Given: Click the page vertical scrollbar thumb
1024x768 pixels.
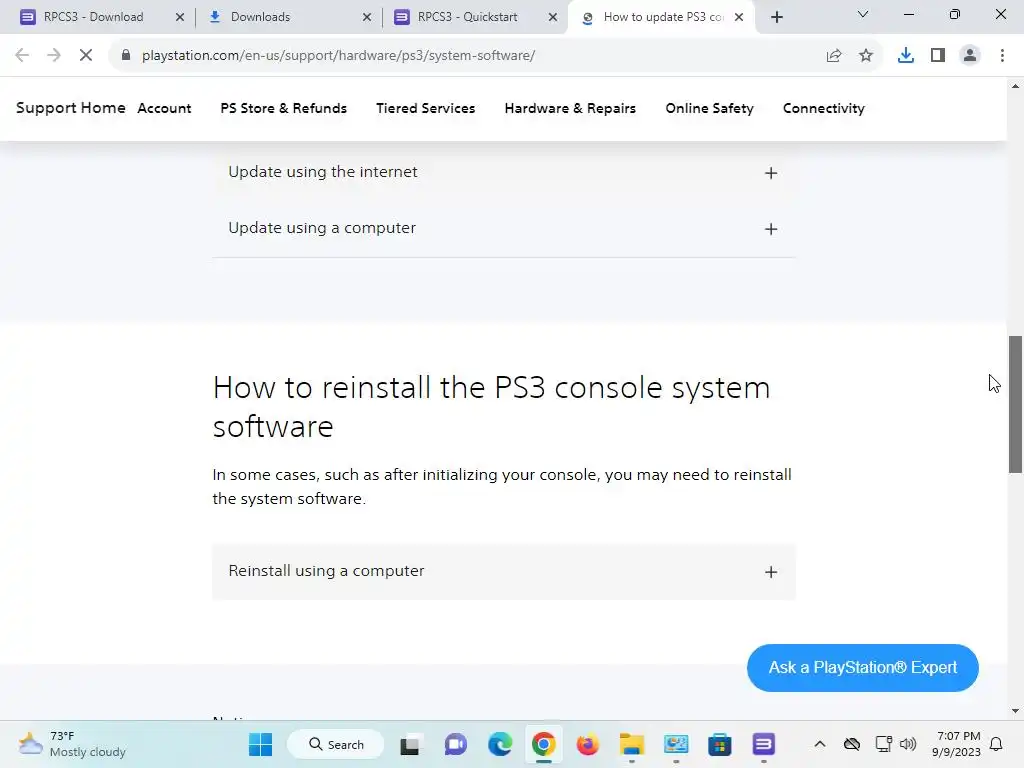Looking at the screenshot, I should click(x=1015, y=404).
